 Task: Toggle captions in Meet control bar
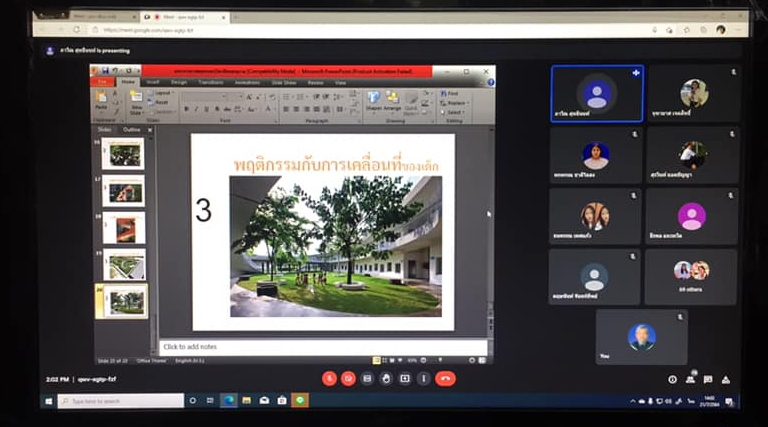click(x=367, y=379)
